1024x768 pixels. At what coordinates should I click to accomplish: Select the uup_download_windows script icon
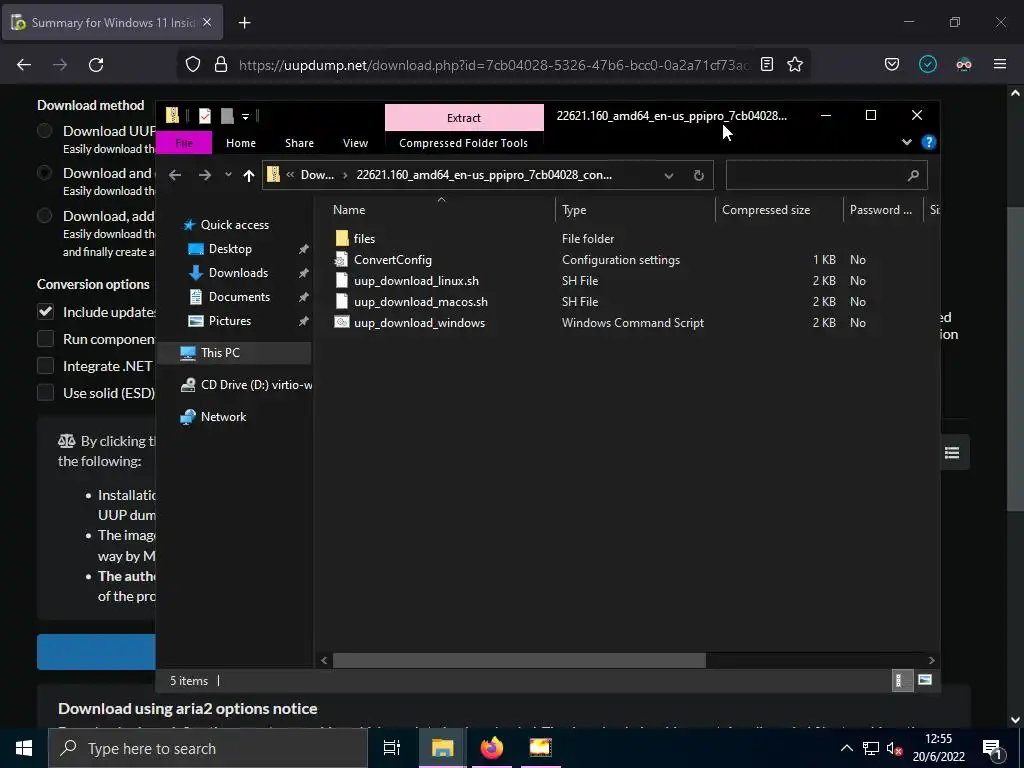(342, 323)
